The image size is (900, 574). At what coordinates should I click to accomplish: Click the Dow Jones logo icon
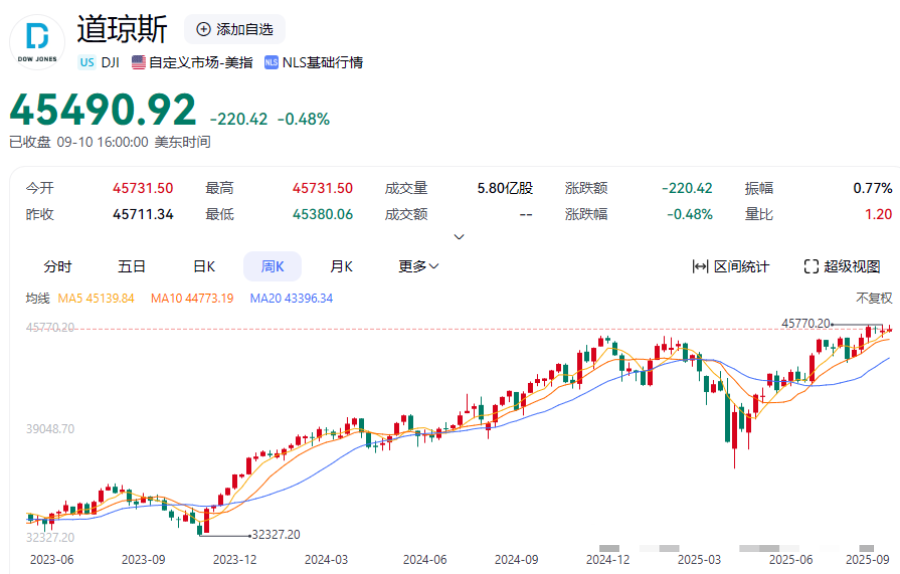click(37, 43)
